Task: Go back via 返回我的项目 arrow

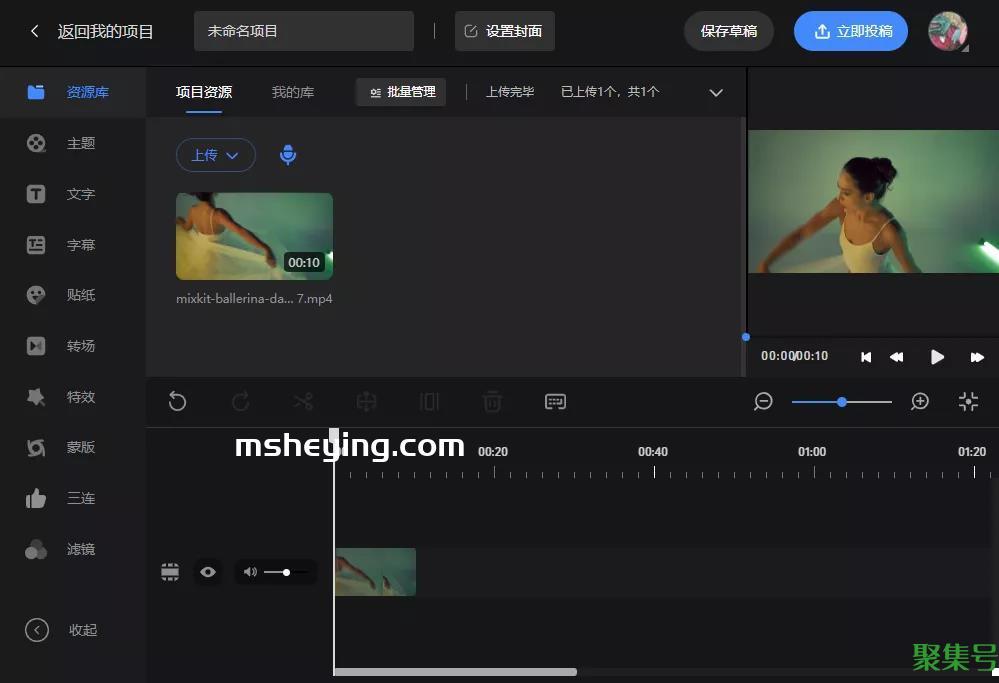Action: [x=34, y=31]
